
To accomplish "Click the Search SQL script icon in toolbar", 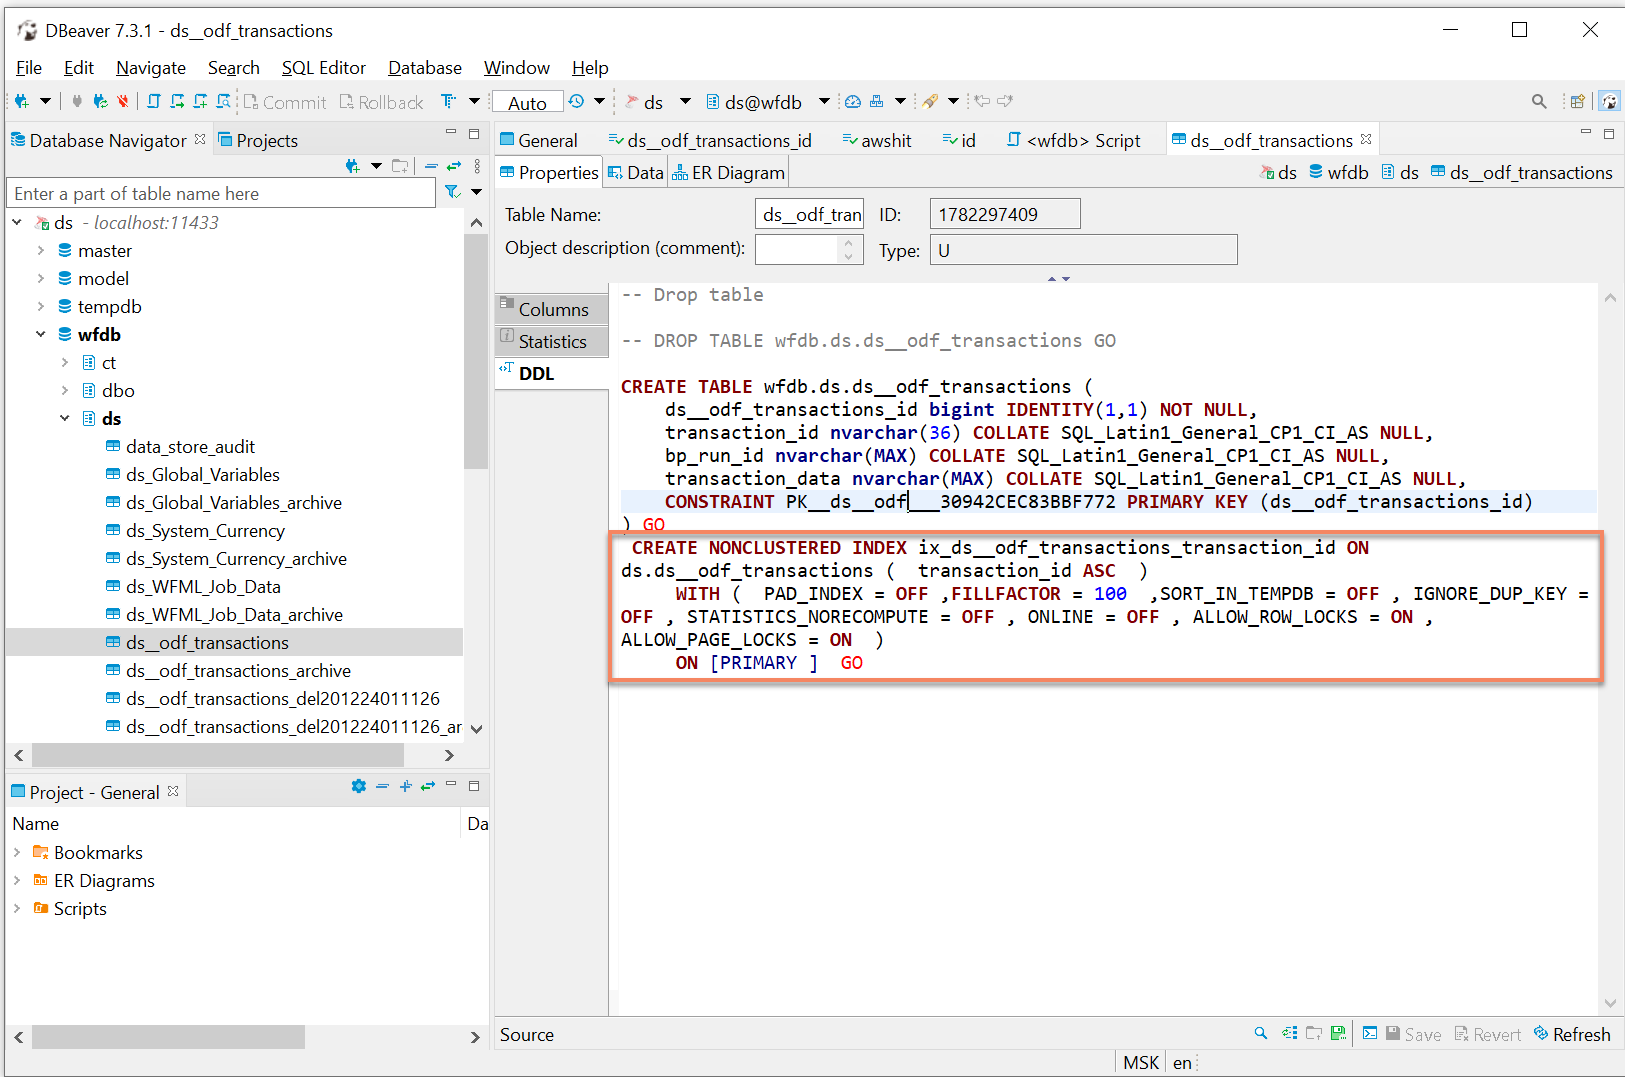I will point(224,101).
